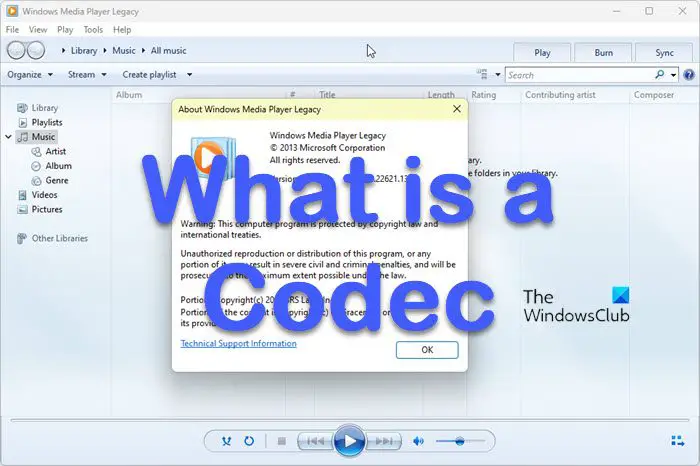
Task: Switch to the Sync tab
Action: pos(664,53)
